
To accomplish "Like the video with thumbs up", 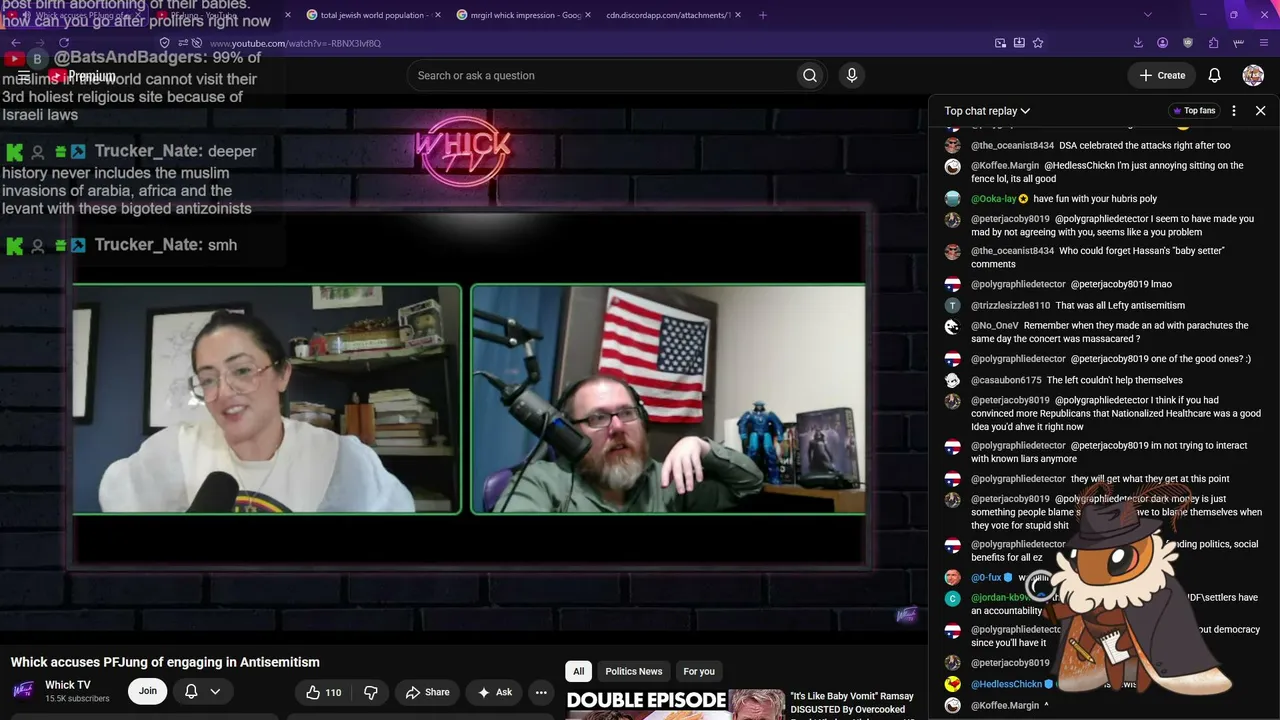I will [x=324, y=692].
